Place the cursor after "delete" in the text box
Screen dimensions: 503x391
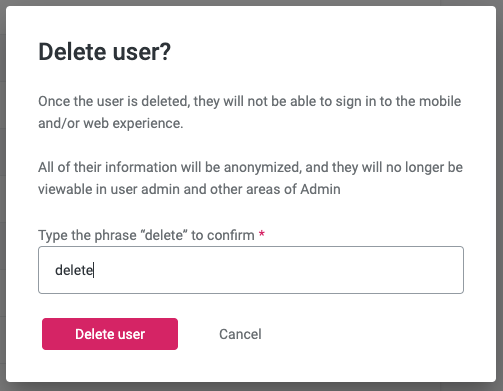[x=94, y=270]
